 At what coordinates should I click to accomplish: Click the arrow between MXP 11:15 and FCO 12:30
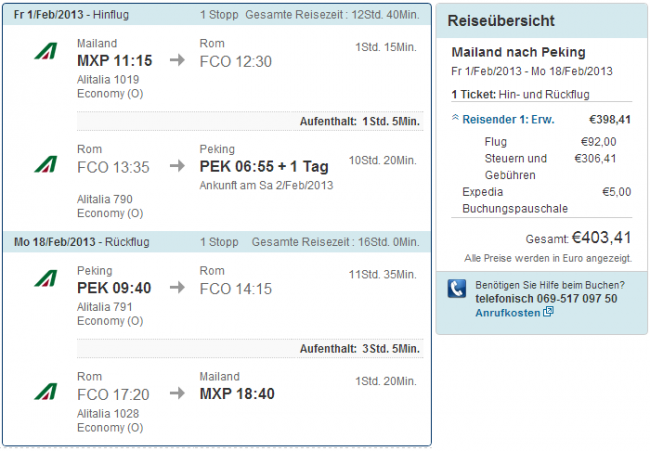(x=177, y=61)
